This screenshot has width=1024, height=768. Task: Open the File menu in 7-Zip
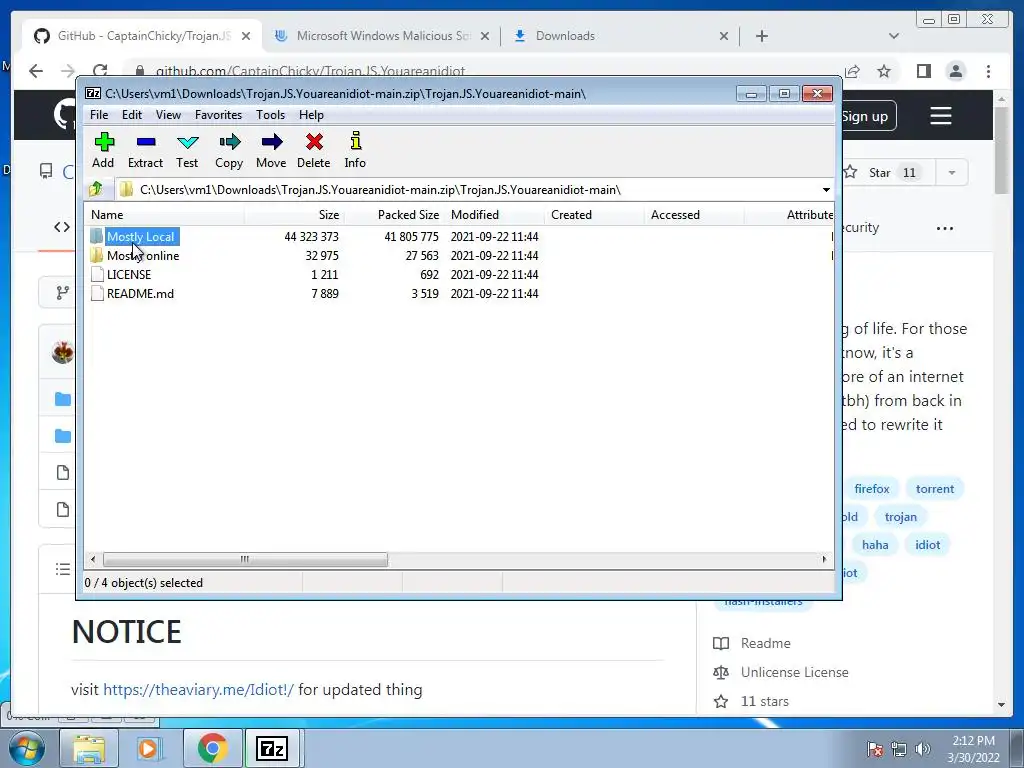[99, 115]
